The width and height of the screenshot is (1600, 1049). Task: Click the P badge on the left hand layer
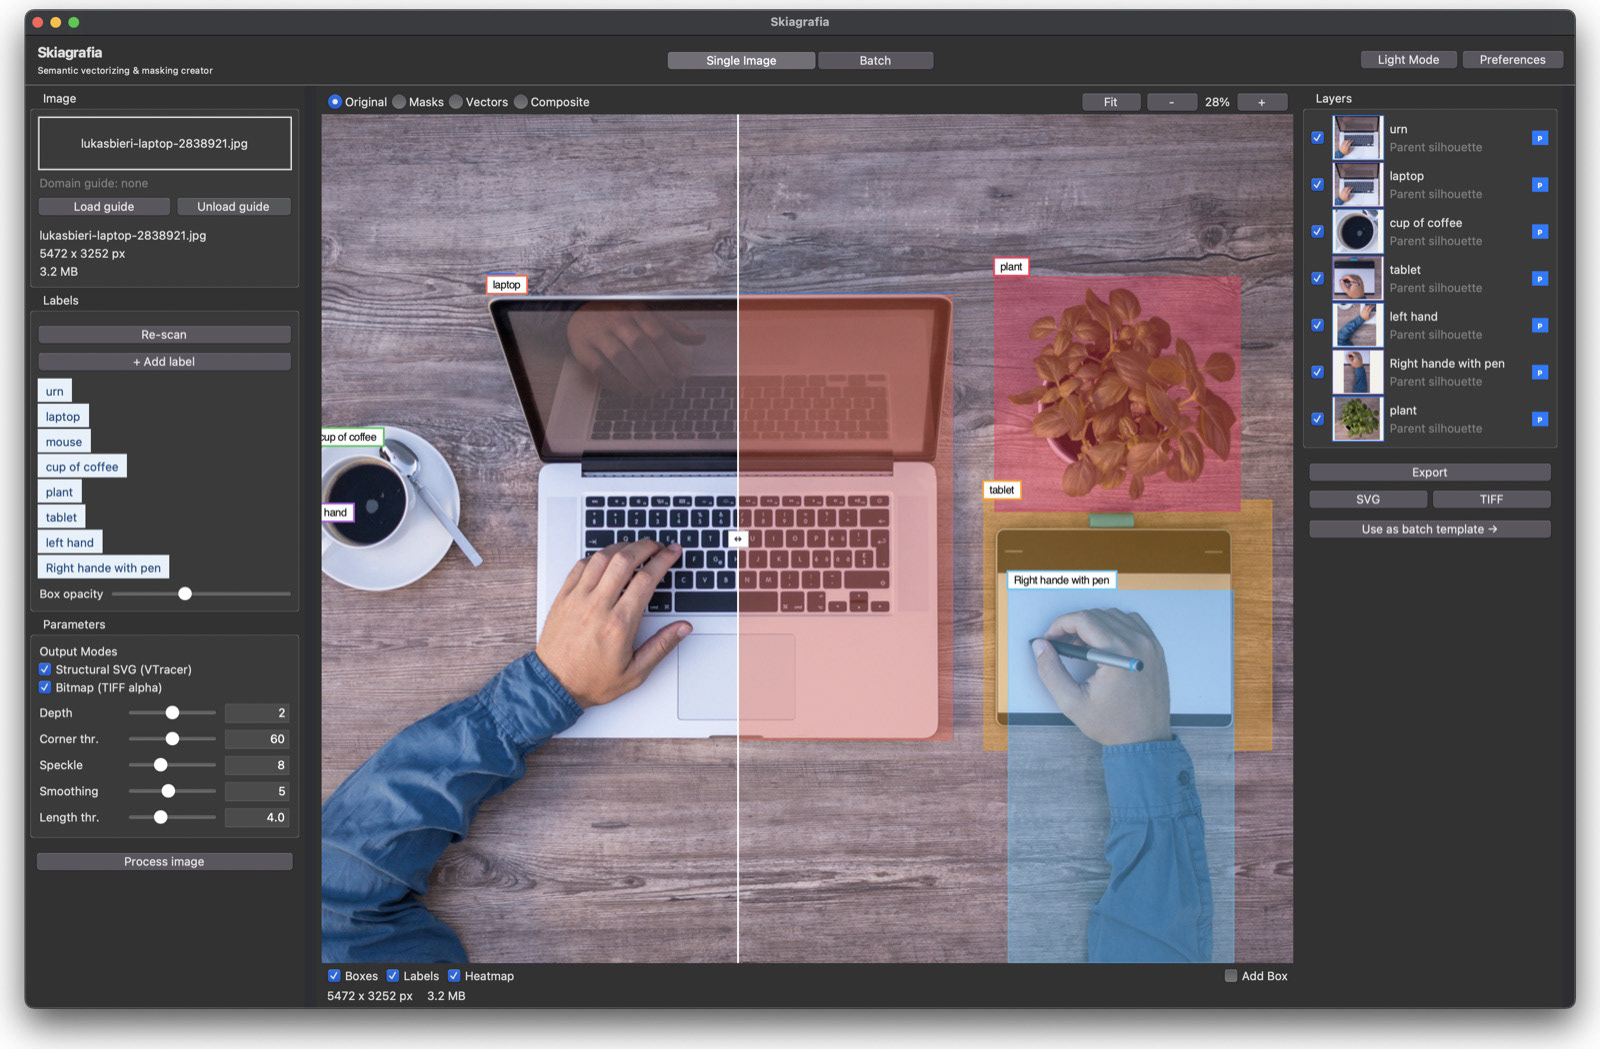1538,325
